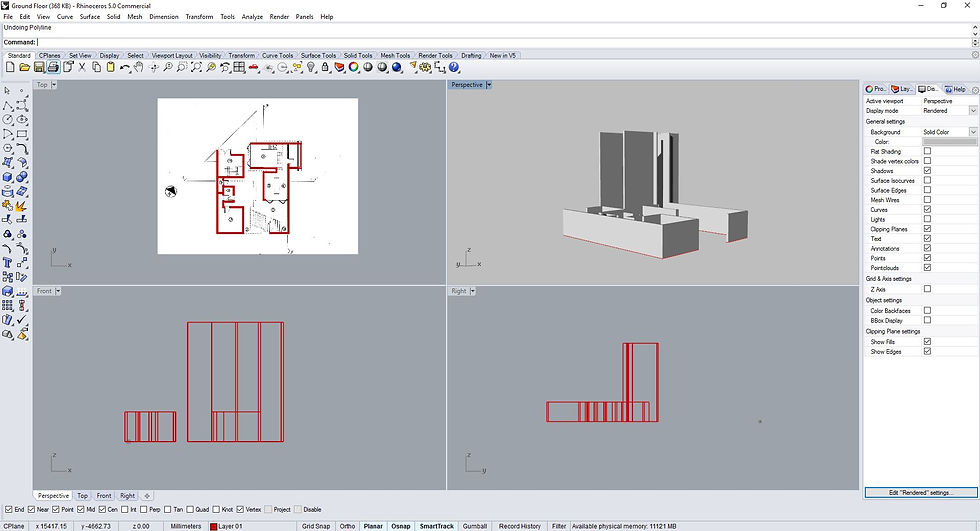
Task: Select the Boolean Union spheres tool
Action: (22, 177)
